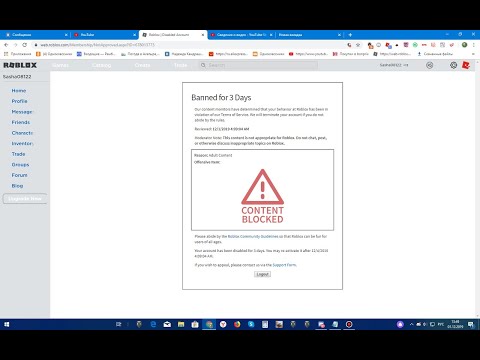
Task: Bookmark this page with the star icon
Action: click(358, 45)
